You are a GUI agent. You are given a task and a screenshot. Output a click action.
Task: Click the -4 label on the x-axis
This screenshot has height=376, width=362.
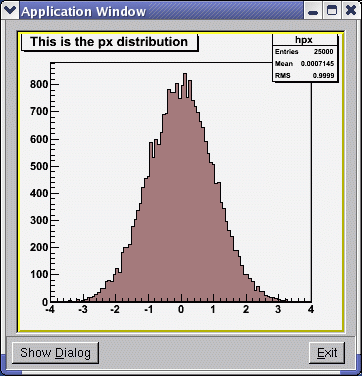50,310
